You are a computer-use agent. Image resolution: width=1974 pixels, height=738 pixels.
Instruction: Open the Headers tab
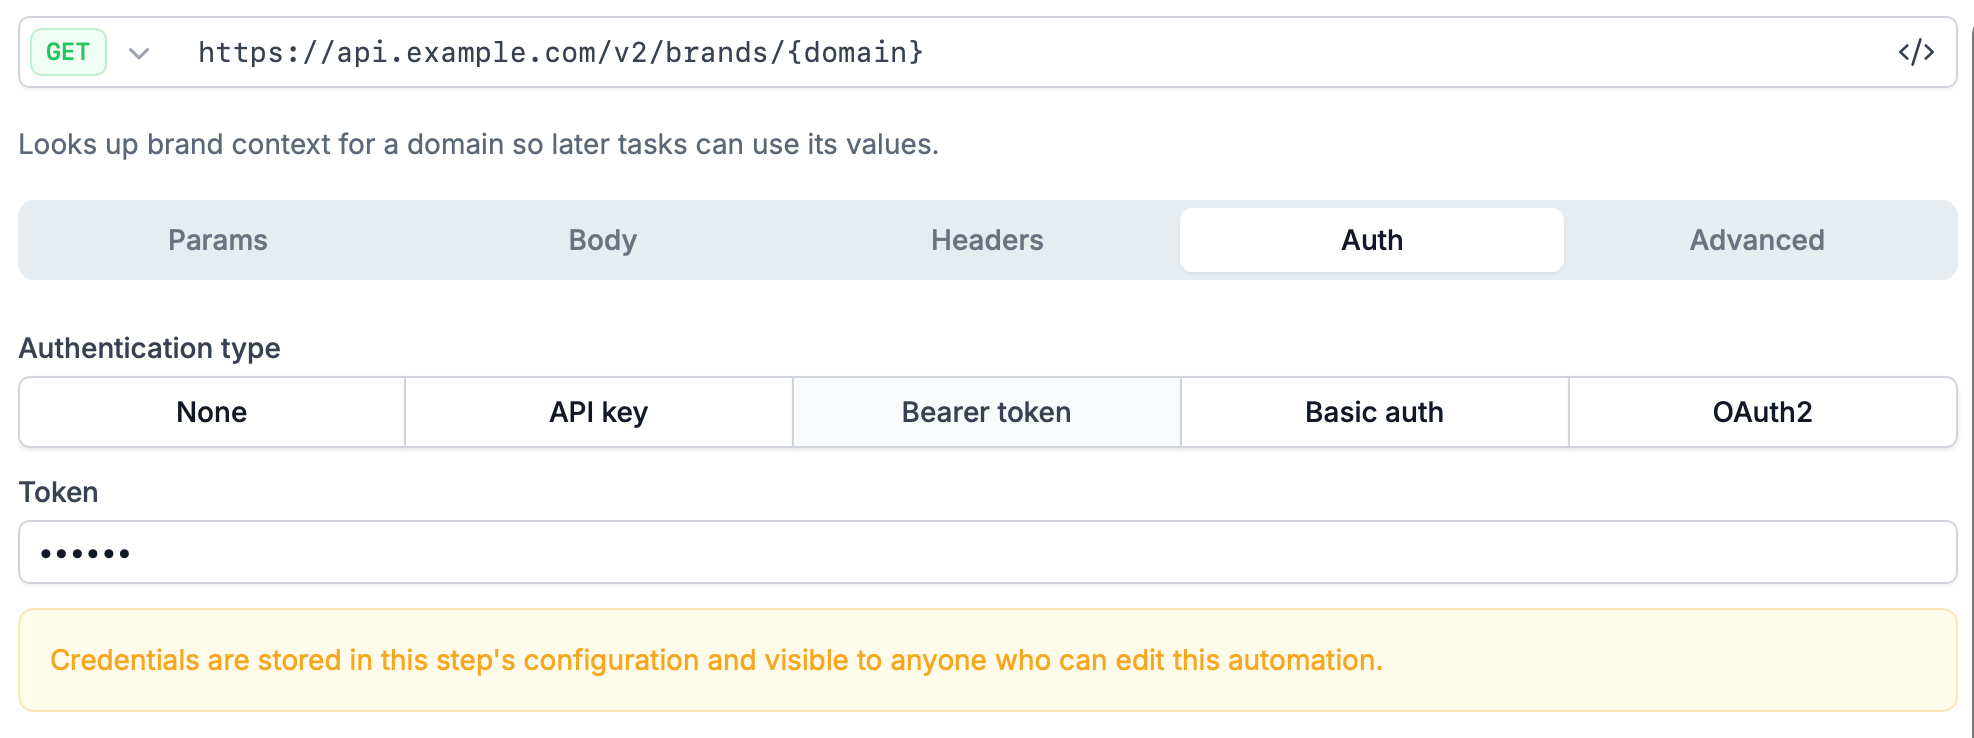(987, 240)
